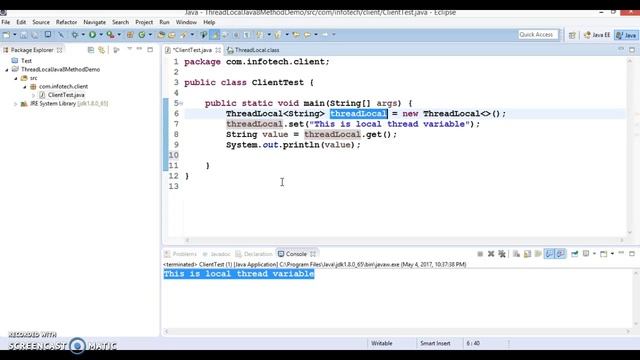Maximize the Console view panel
Image resolution: width=640 pixels, height=360 pixels.
pos(632,253)
